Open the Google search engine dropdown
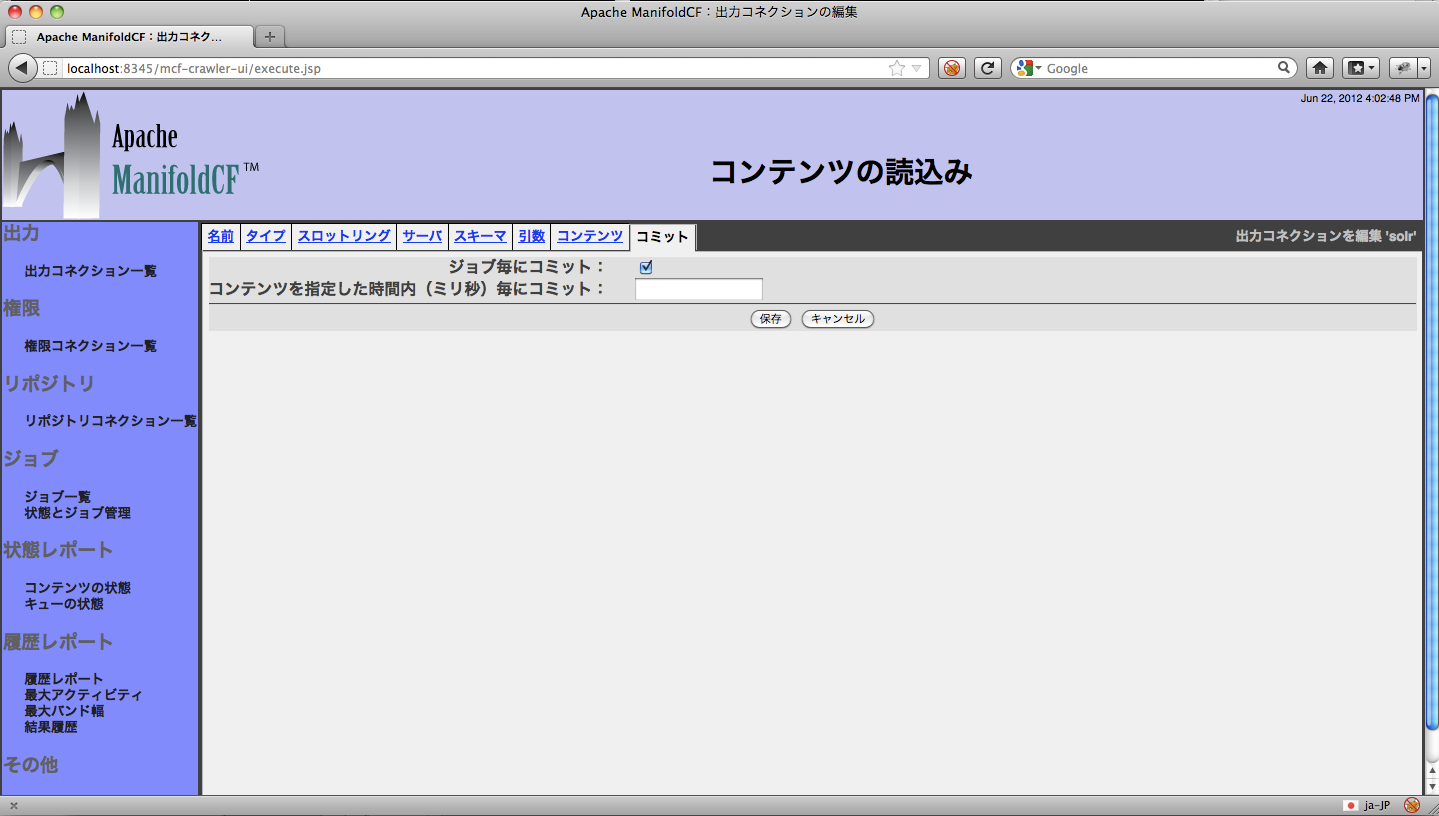Viewport: 1439px width, 816px height. coord(1027,68)
